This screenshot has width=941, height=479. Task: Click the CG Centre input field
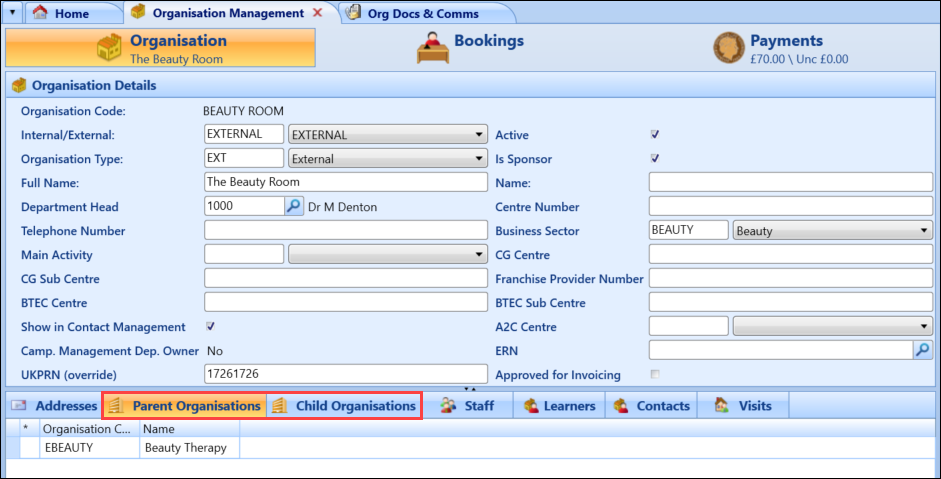click(x=791, y=254)
